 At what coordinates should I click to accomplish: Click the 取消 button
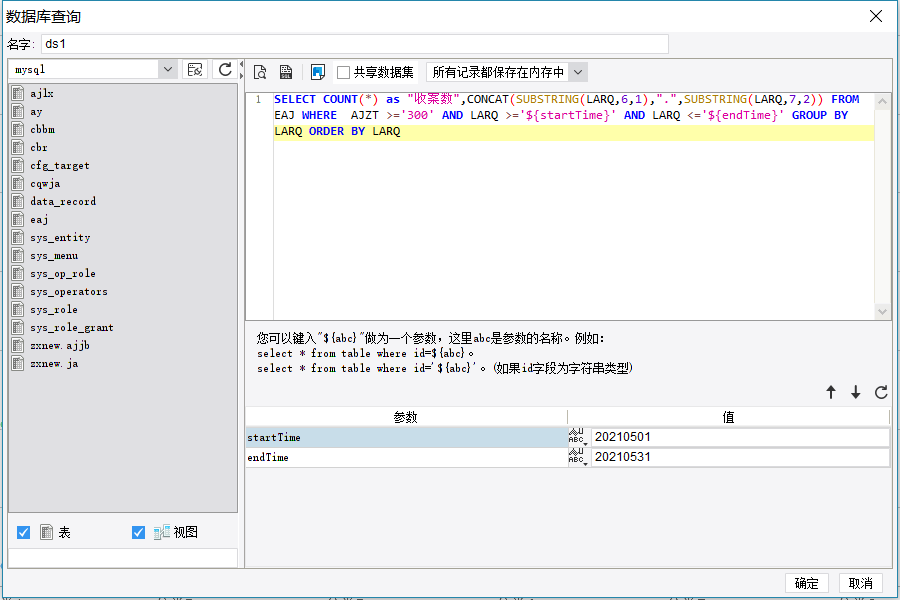(x=861, y=583)
